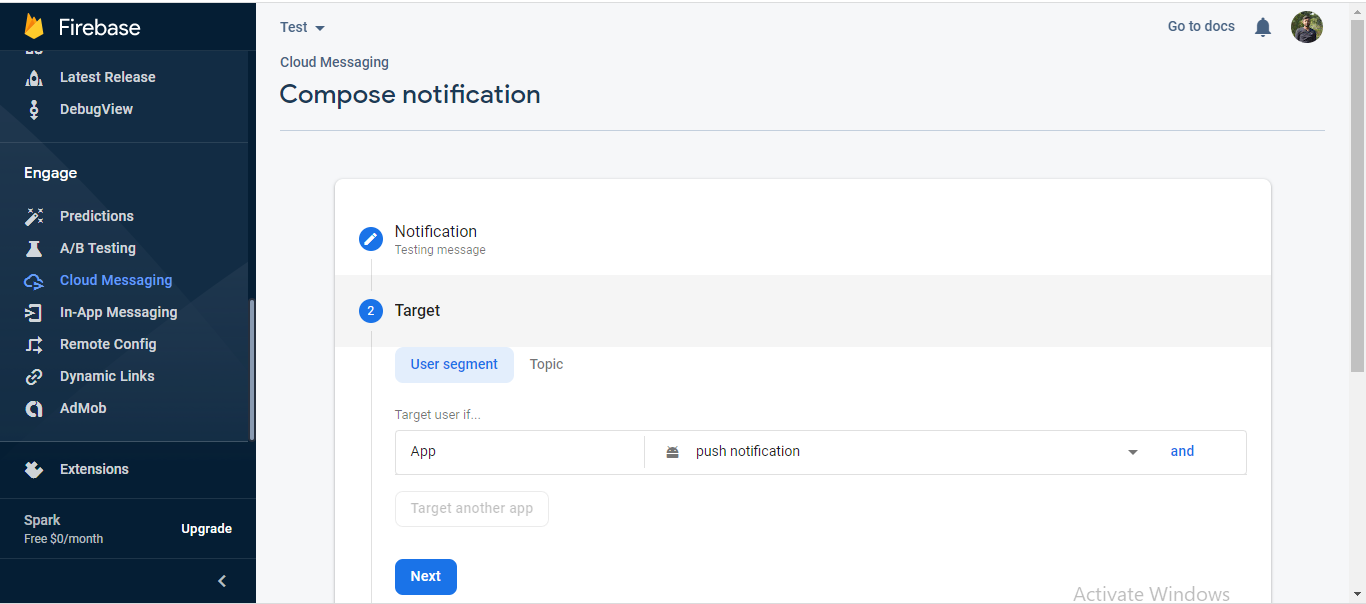Open the Test project switcher
The width and height of the screenshot is (1366, 604).
pos(302,27)
